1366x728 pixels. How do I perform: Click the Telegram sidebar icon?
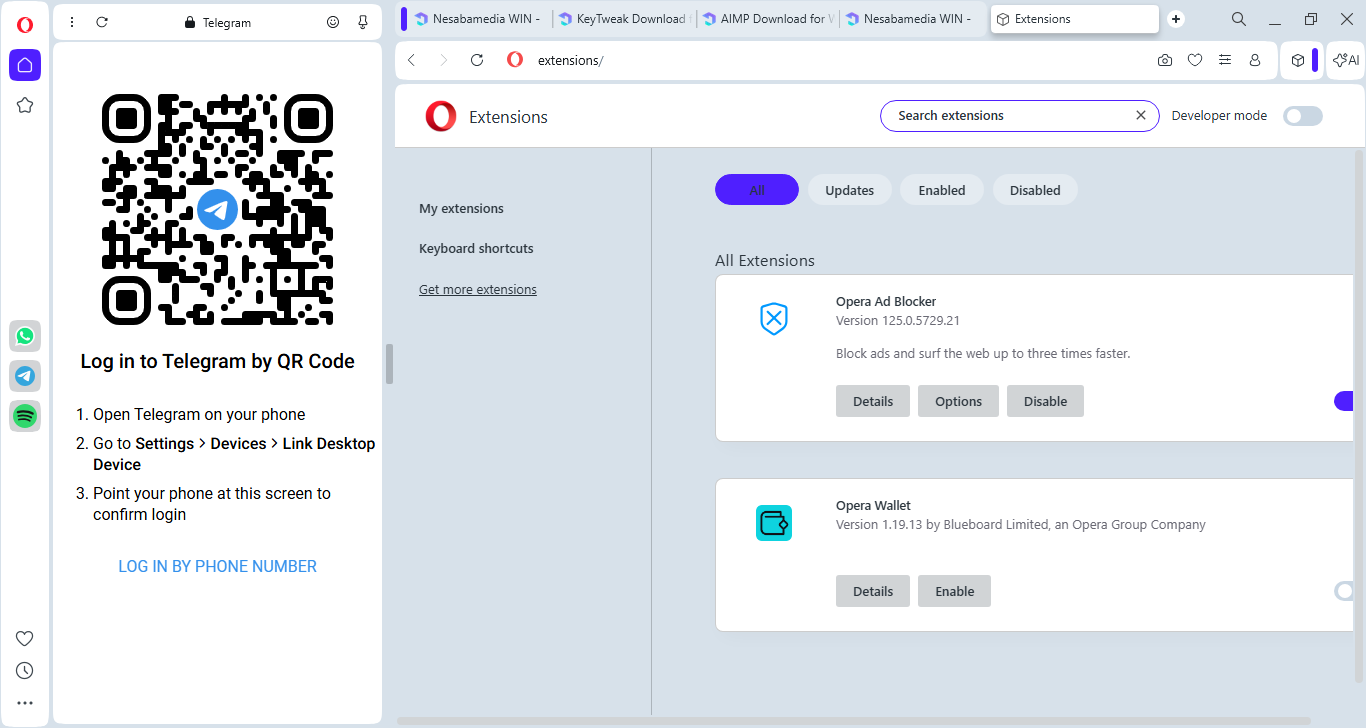point(25,376)
